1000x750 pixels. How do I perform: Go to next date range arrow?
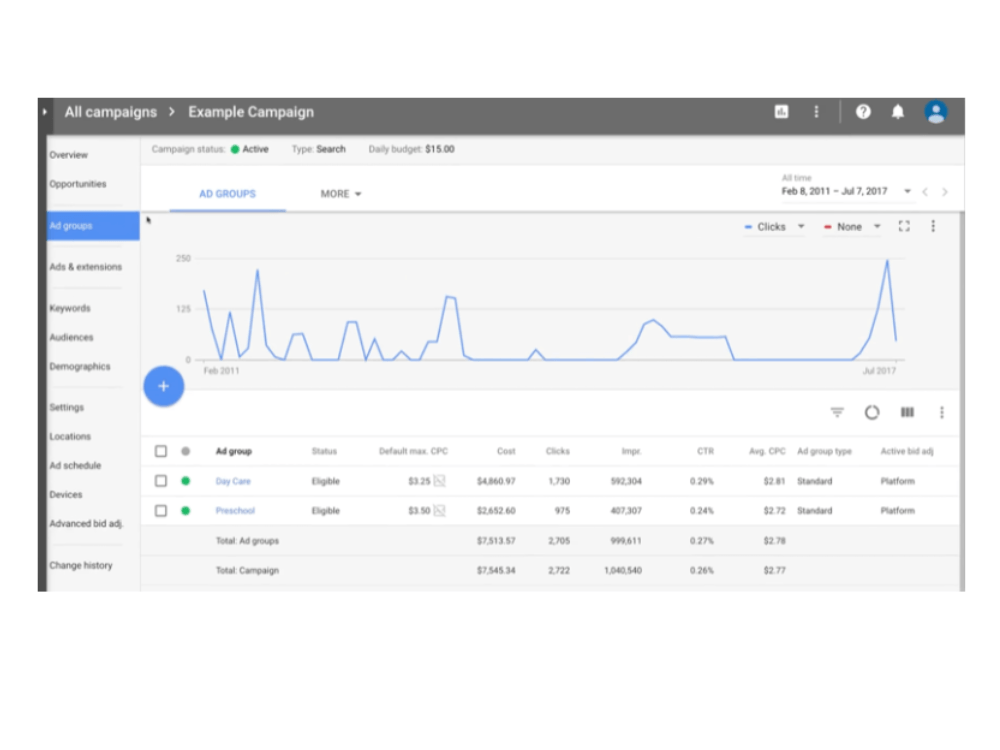[945, 191]
